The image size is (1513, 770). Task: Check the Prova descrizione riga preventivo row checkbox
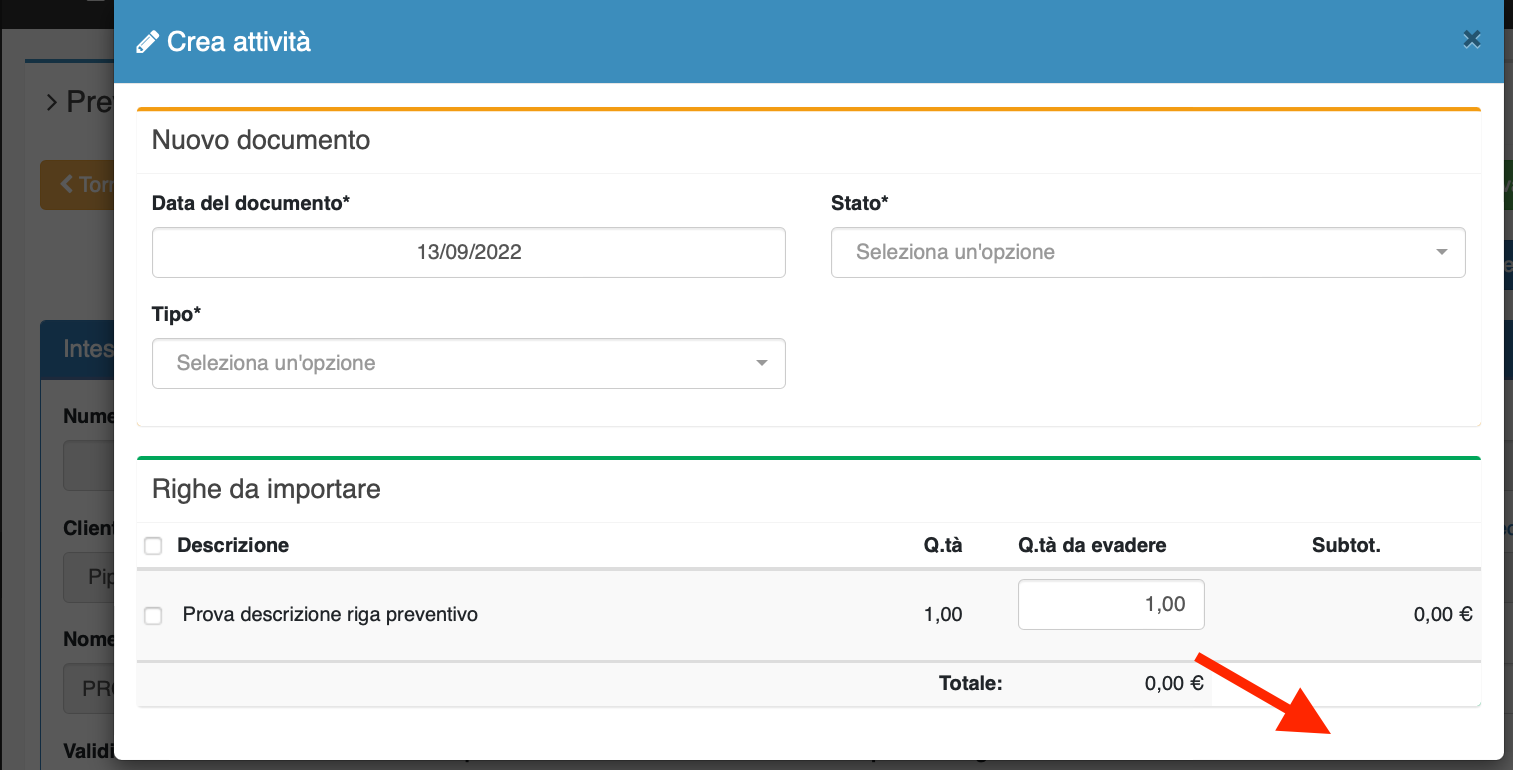[x=153, y=615]
